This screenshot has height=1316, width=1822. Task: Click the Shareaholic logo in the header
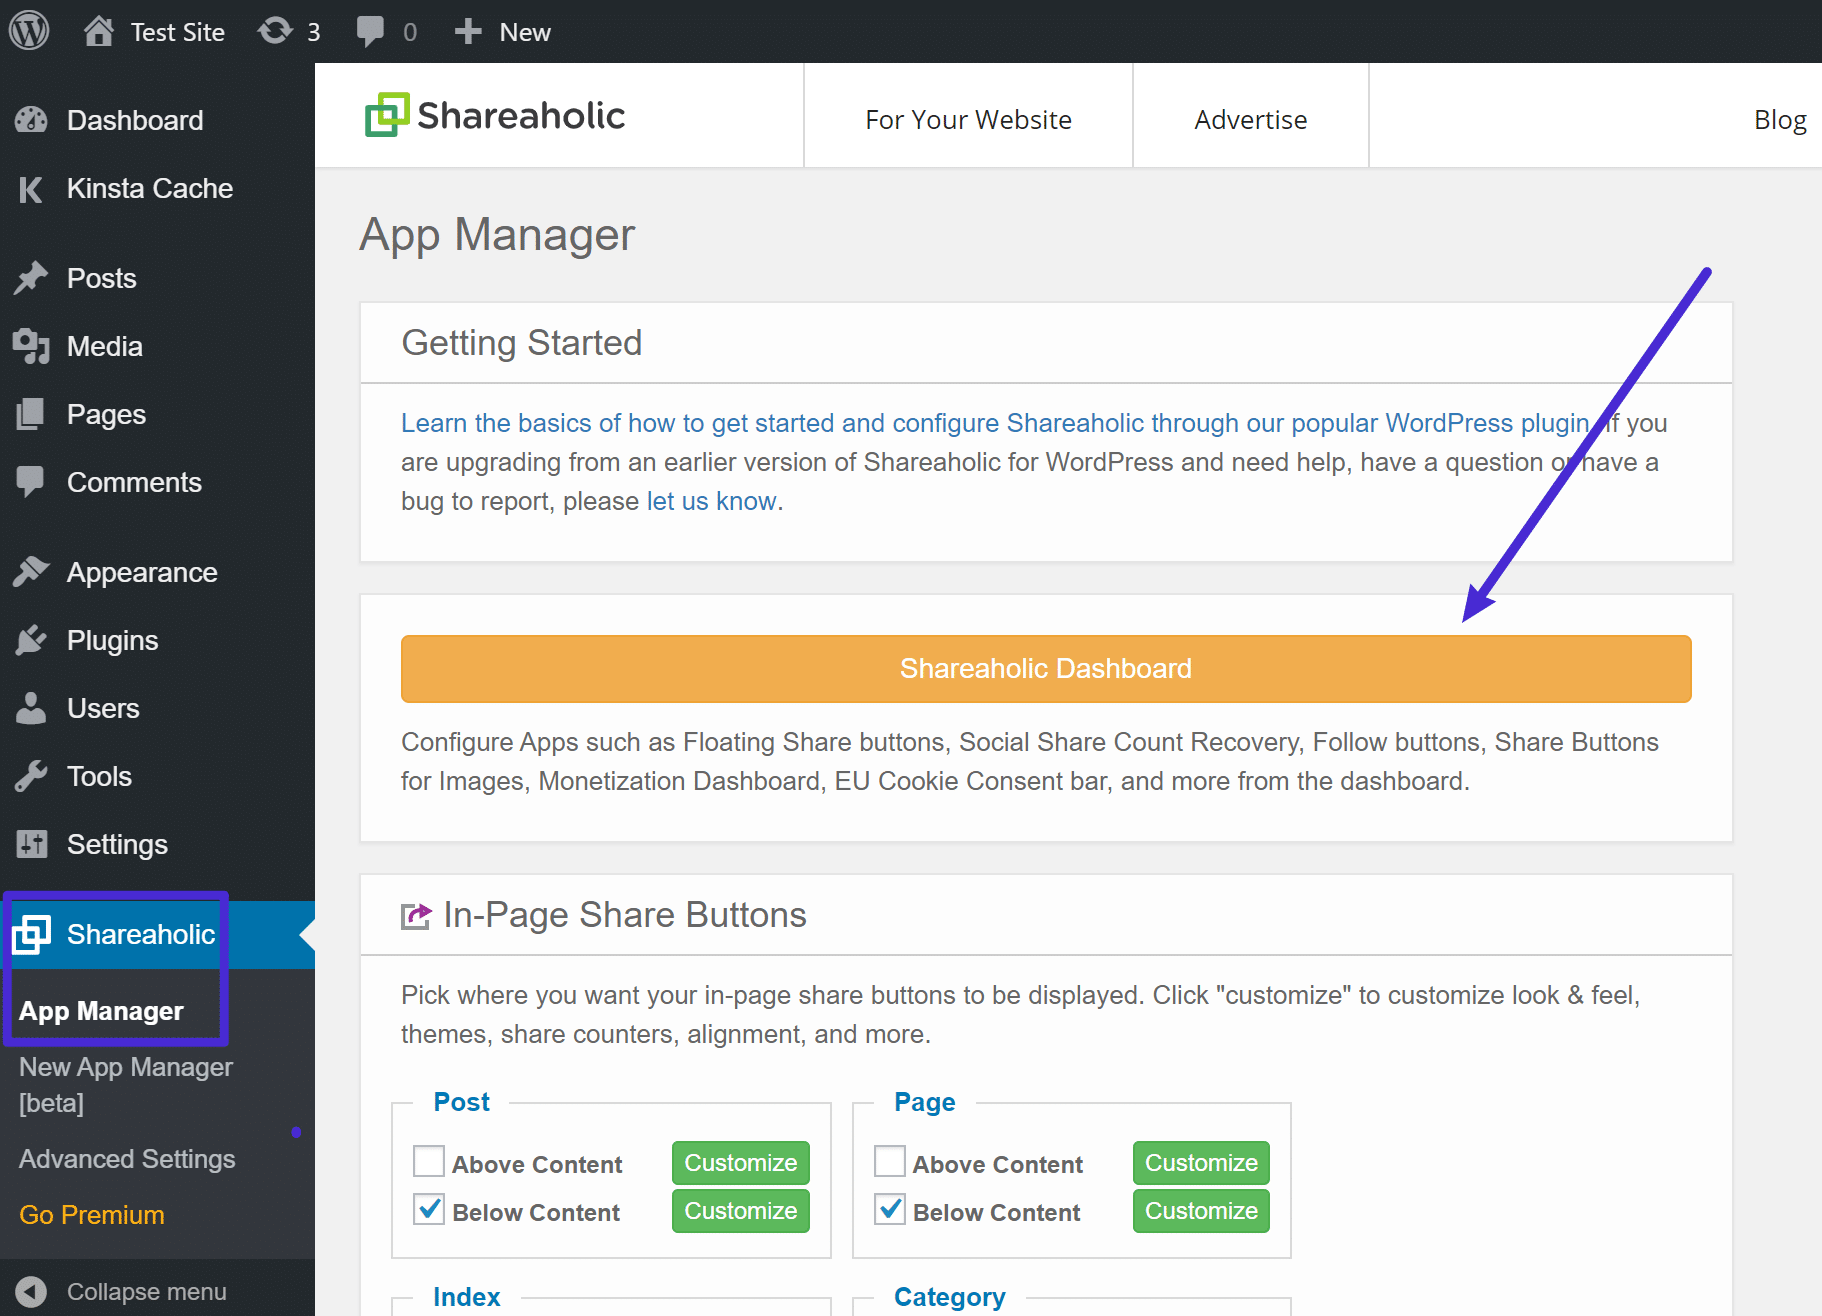click(x=494, y=114)
